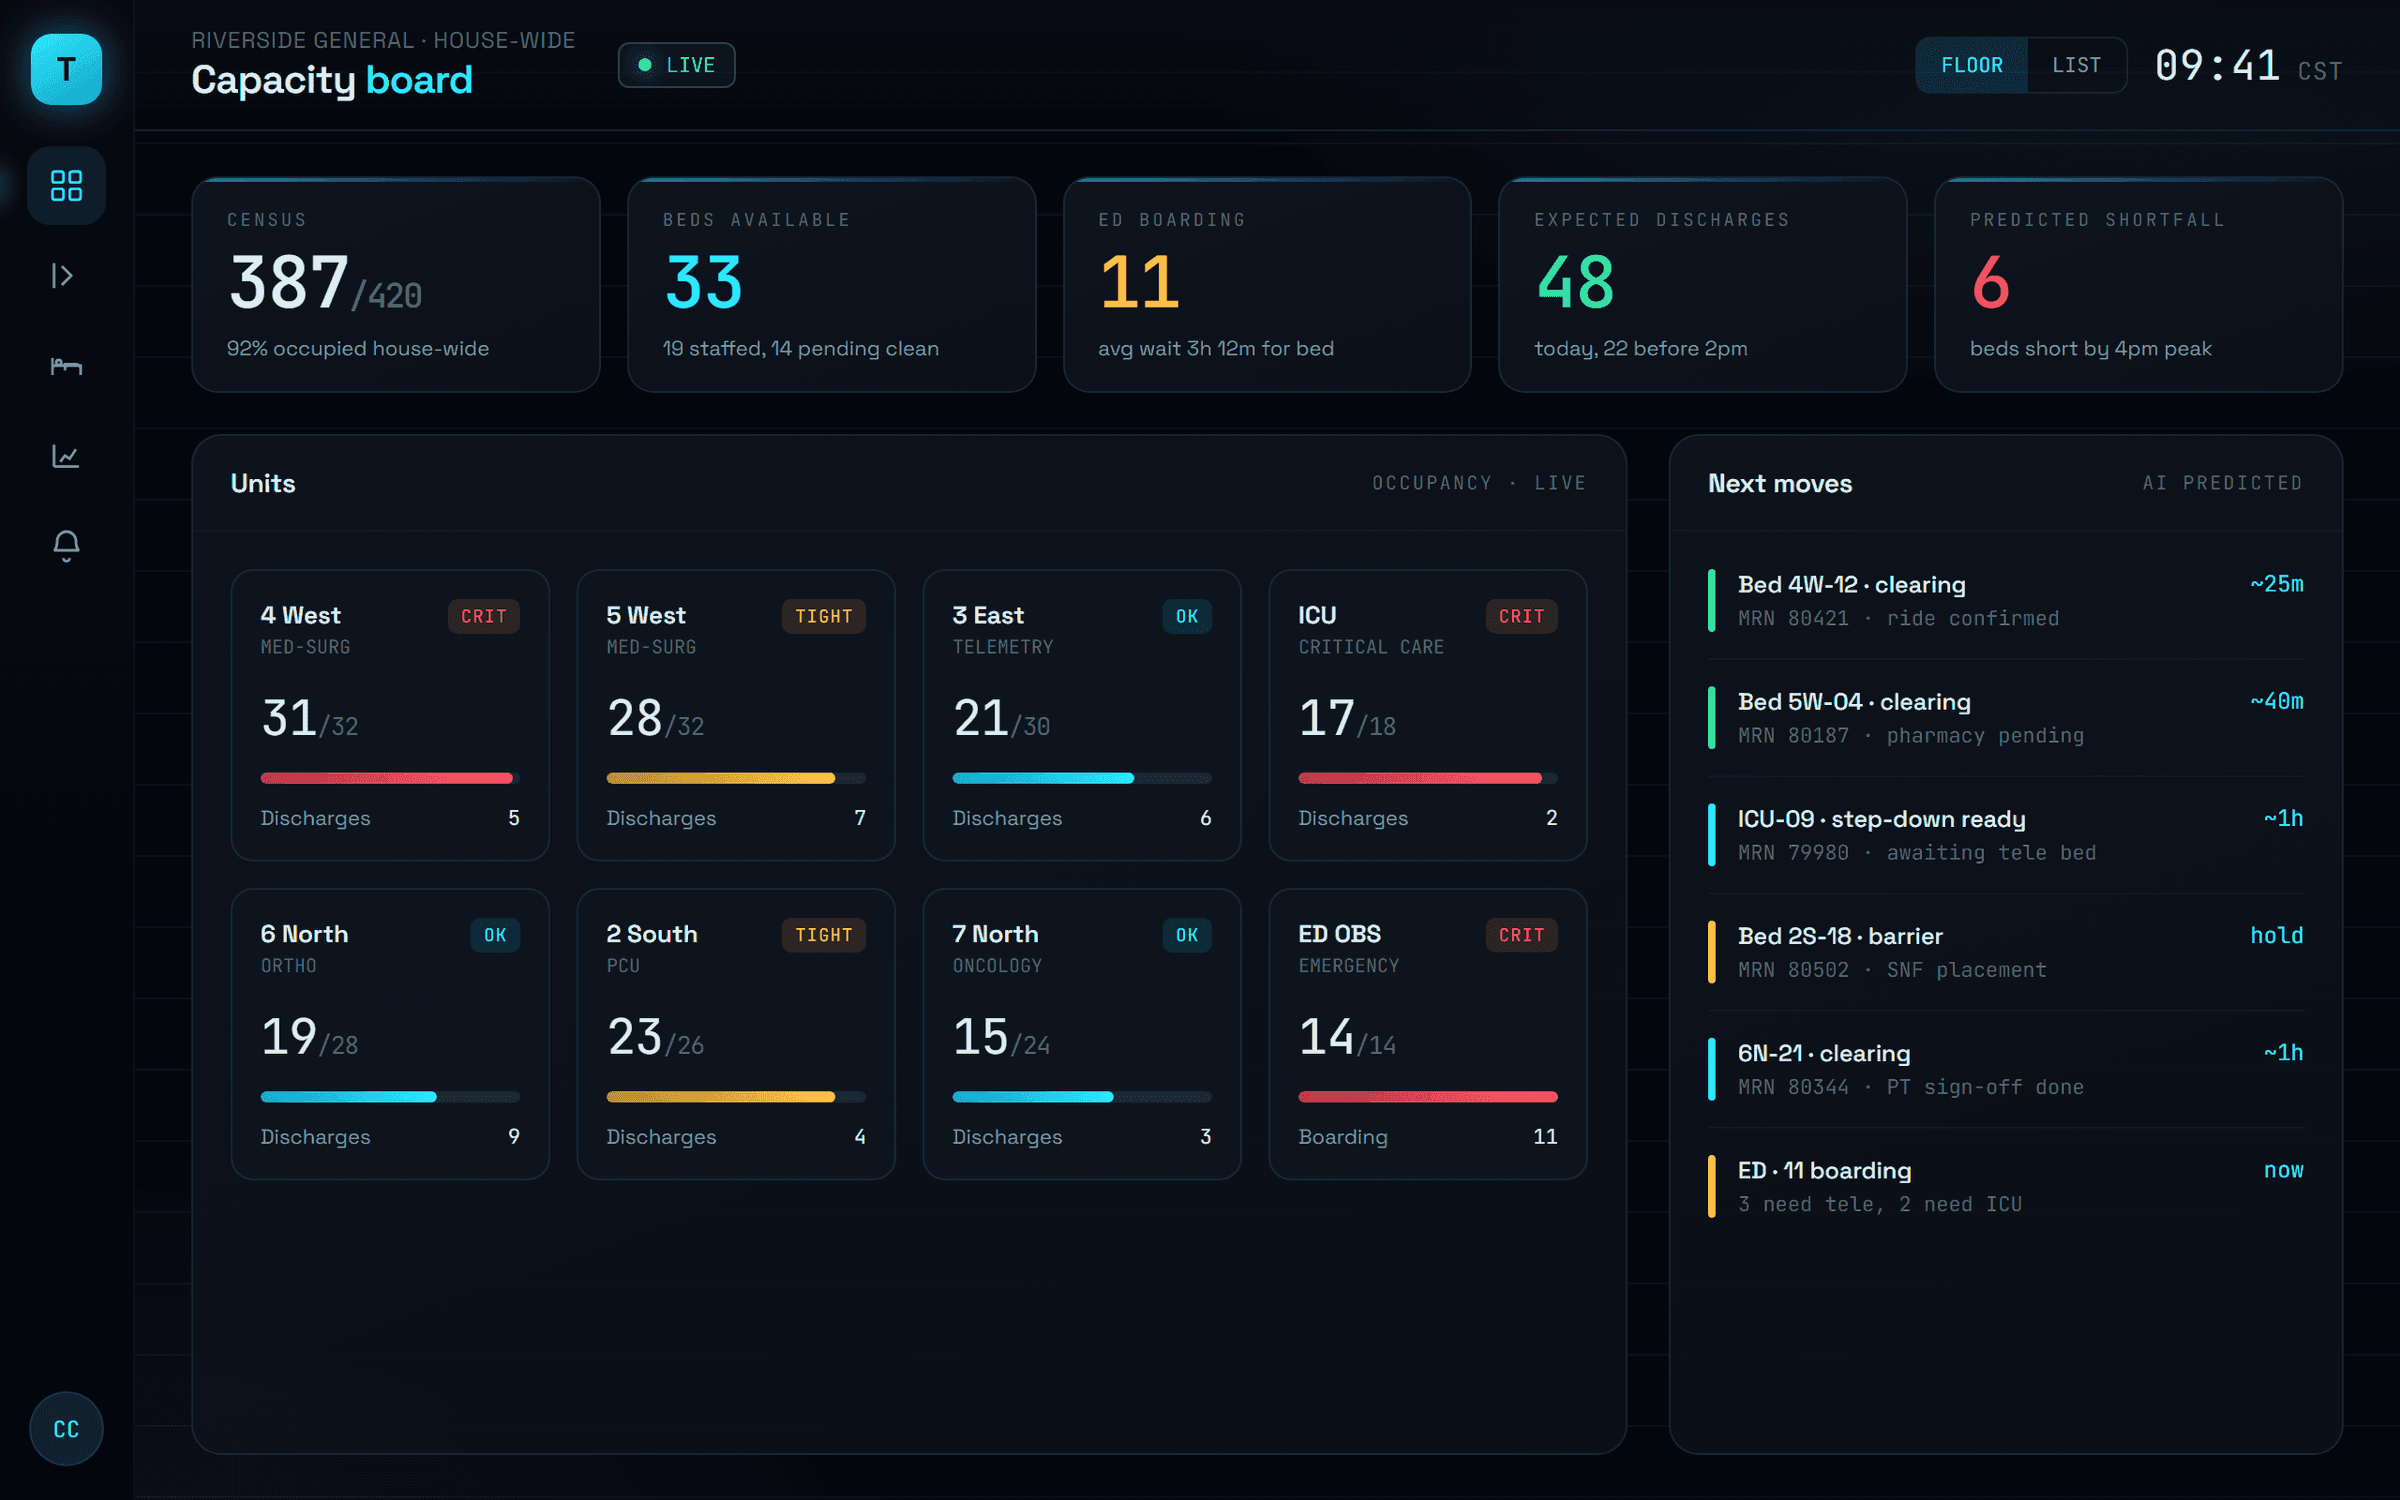Click the CRIT badge on 4 West

pos(484,616)
